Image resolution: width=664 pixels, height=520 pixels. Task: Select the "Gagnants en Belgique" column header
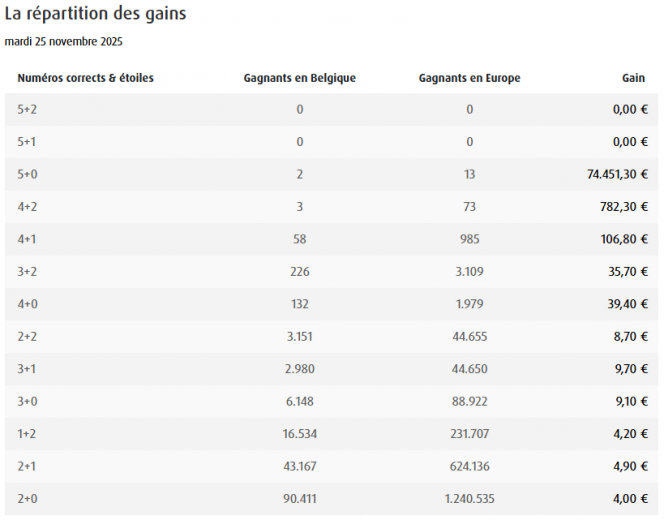(x=299, y=78)
